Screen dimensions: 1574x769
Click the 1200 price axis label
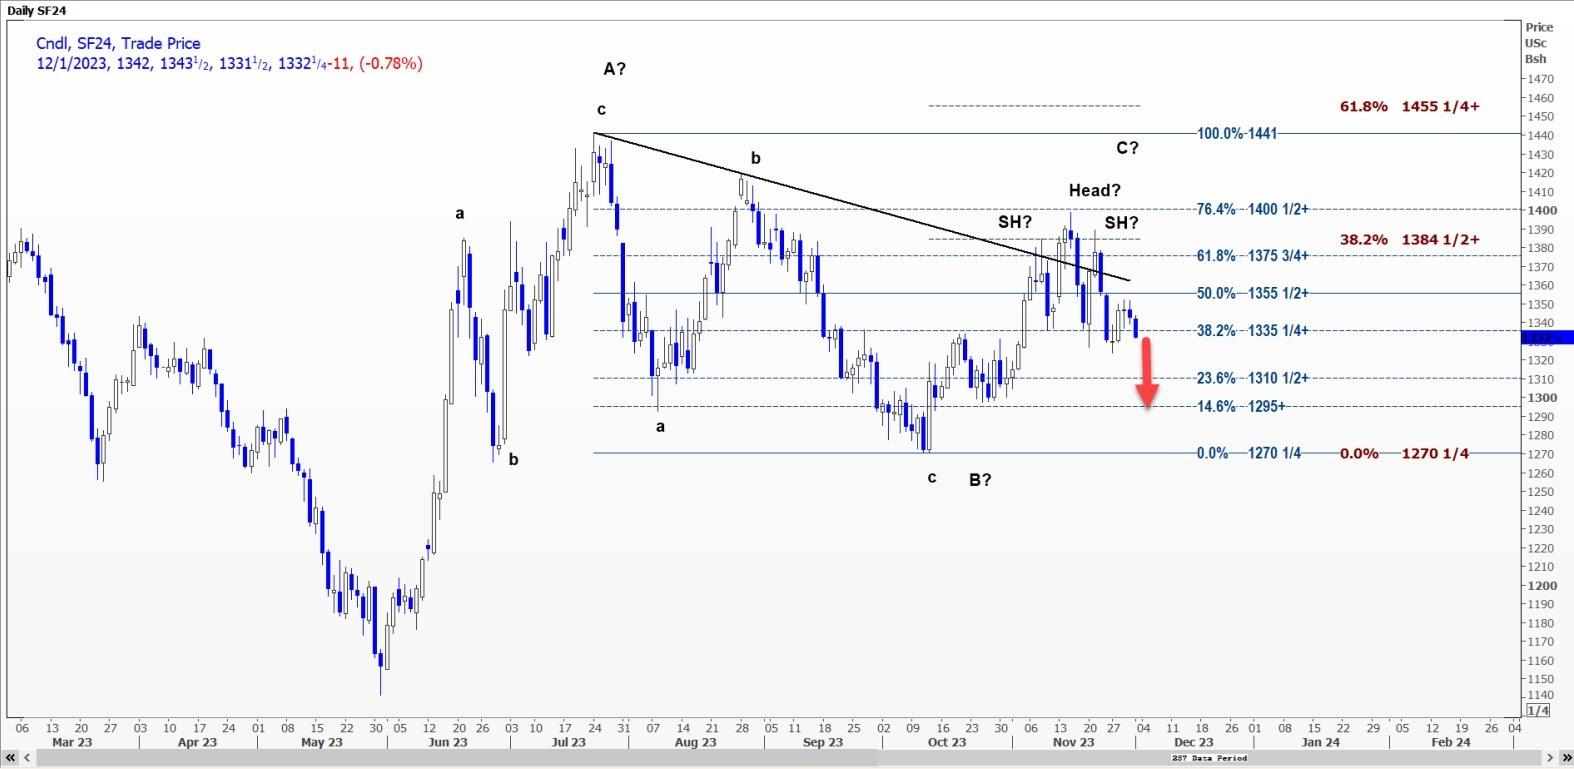point(1540,586)
